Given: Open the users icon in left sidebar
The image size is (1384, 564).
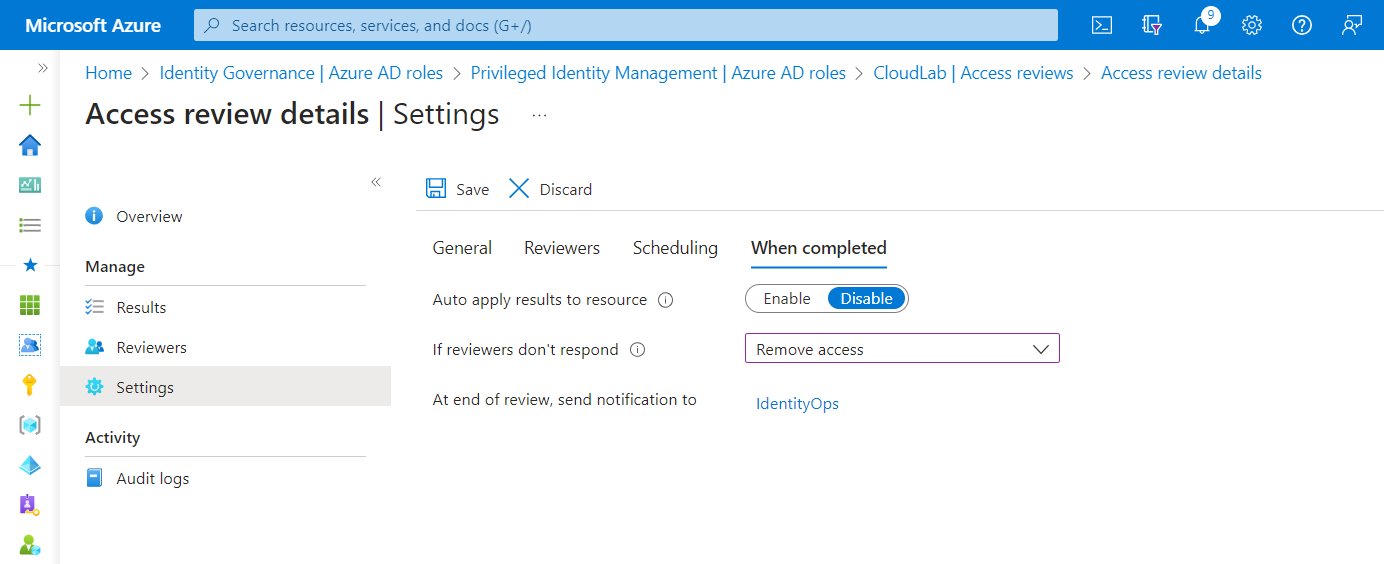Looking at the screenshot, I should coord(30,345).
